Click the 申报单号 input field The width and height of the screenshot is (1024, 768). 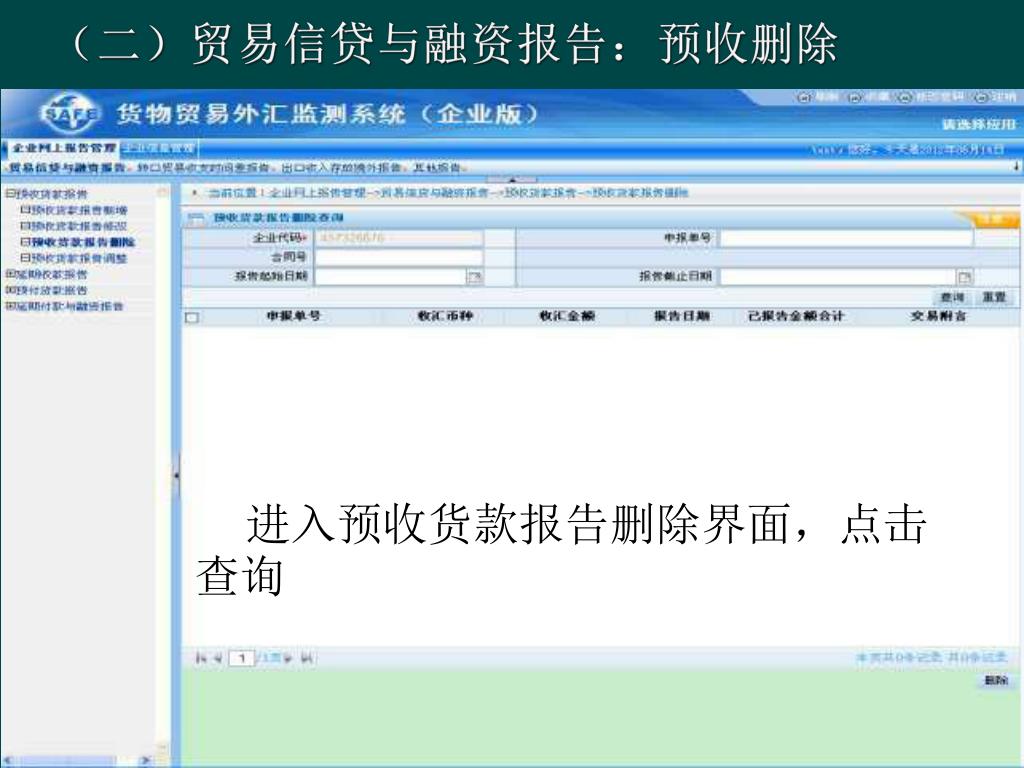click(846, 238)
